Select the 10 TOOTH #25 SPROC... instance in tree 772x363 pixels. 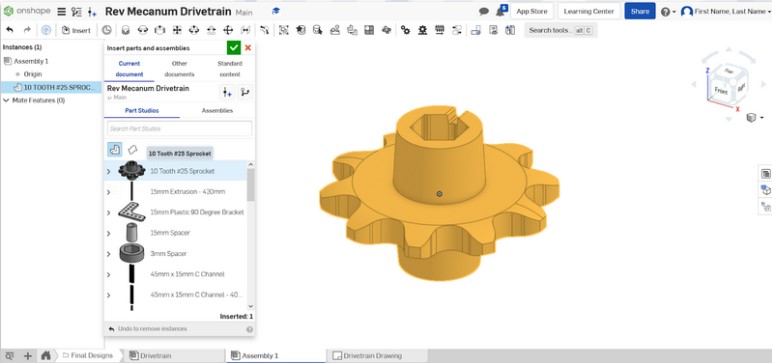pos(52,87)
